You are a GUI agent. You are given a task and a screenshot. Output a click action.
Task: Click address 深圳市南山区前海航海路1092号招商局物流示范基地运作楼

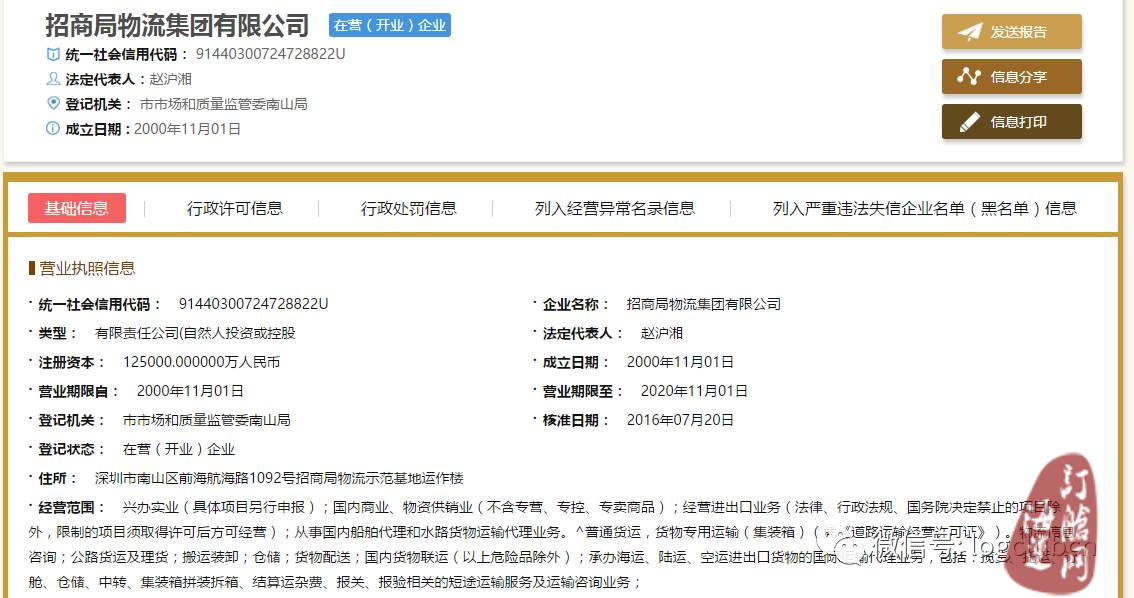[x=279, y=478]
